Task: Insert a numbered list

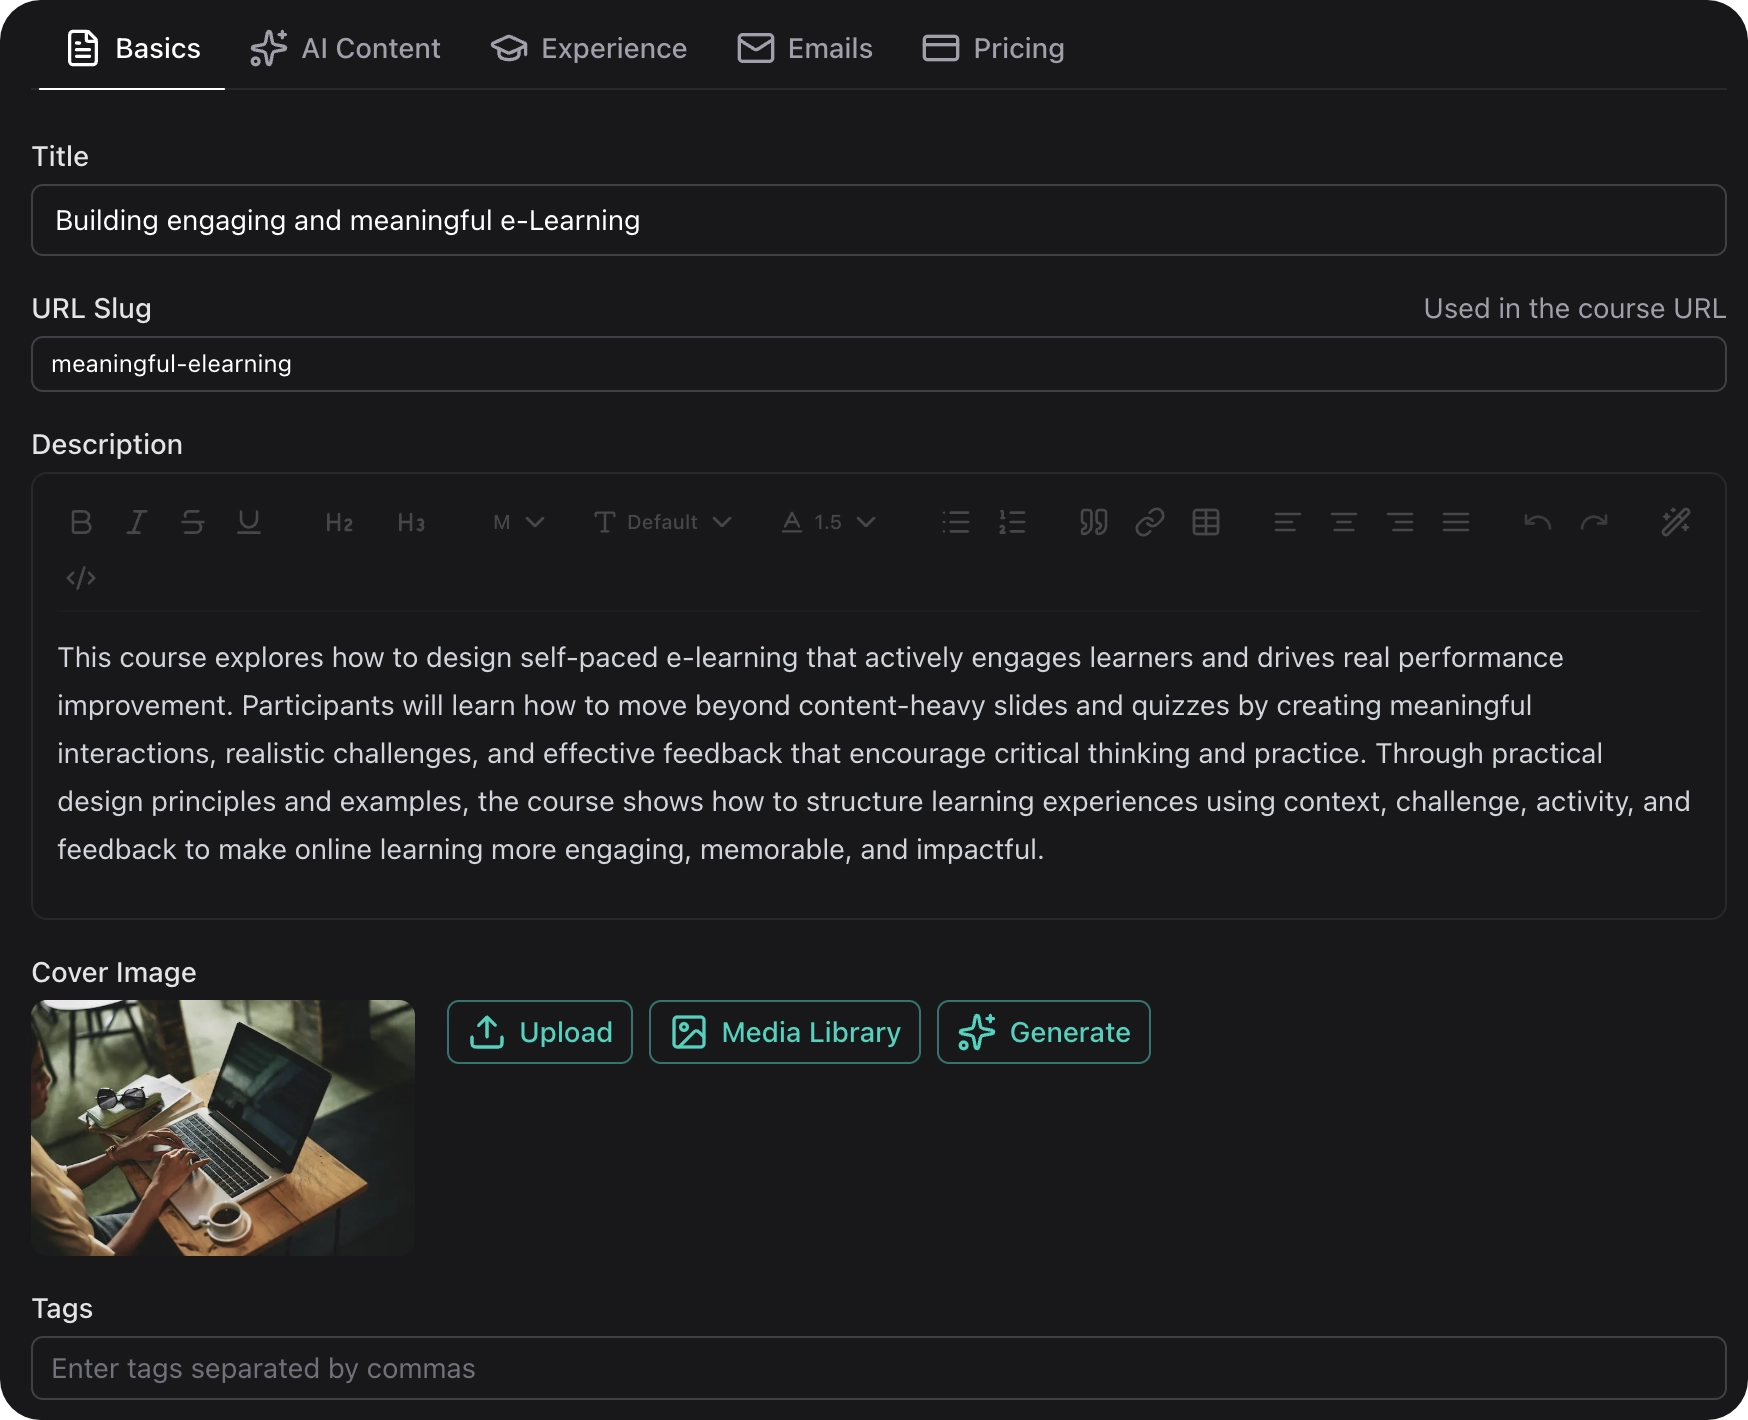Action: click(x=1012, y=521)
